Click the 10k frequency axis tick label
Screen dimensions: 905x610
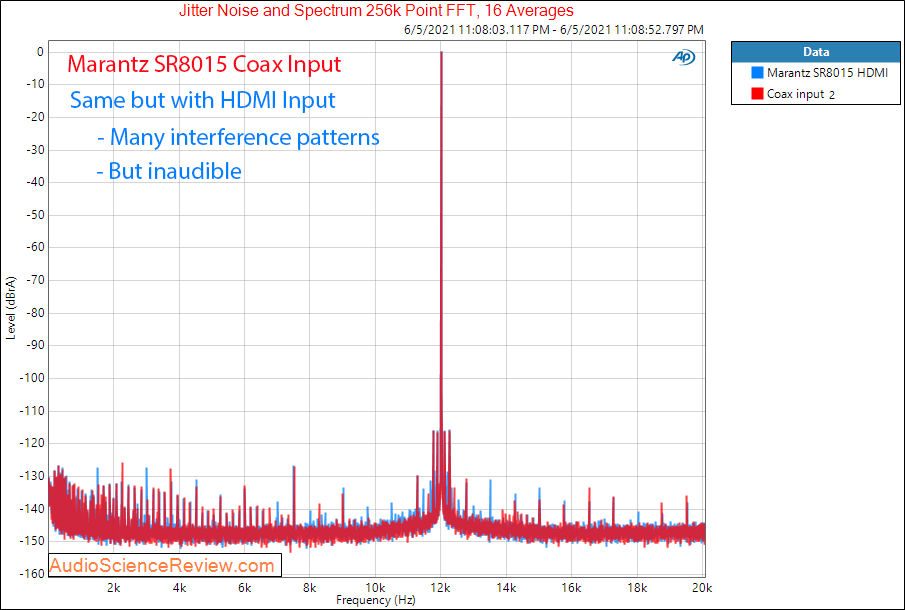(375, 587)
